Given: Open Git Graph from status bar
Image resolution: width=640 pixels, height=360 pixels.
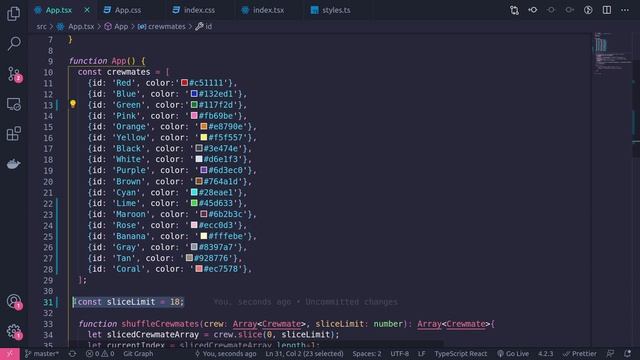Looking at the screenshot, I should (x=138, y=354).
